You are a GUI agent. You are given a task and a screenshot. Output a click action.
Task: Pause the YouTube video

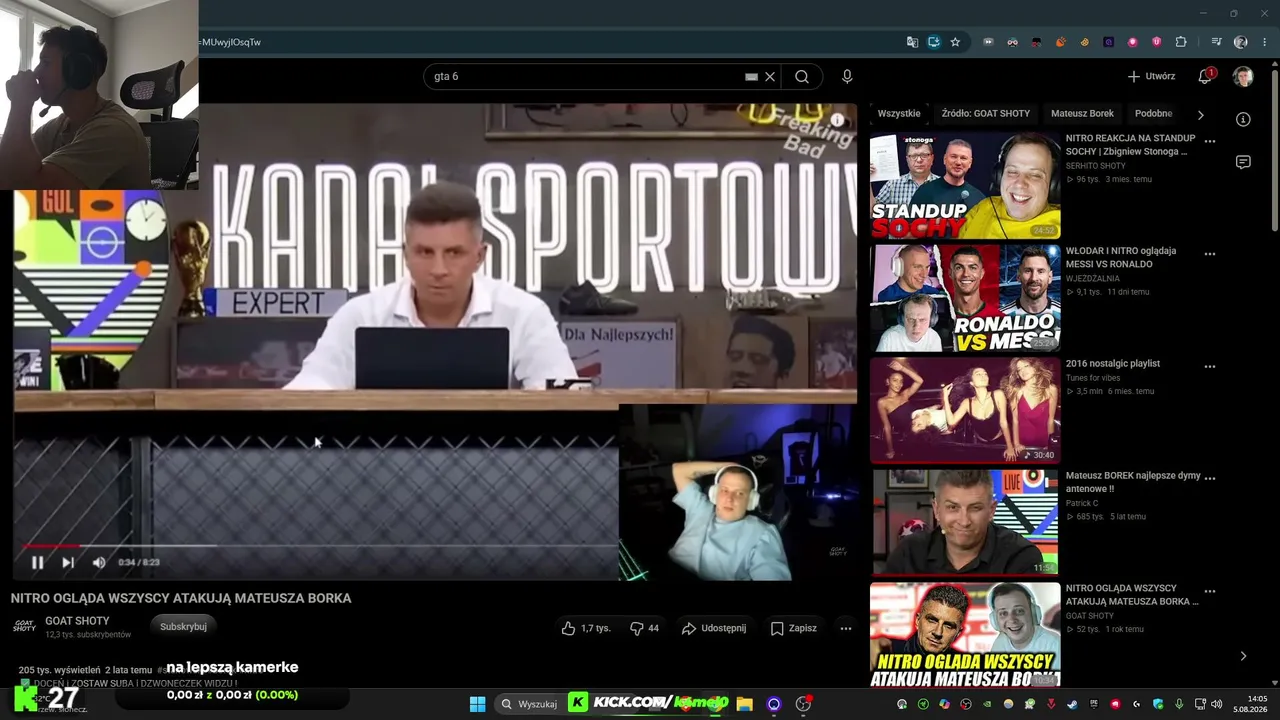pyautogui.click(x=37, y=562)
